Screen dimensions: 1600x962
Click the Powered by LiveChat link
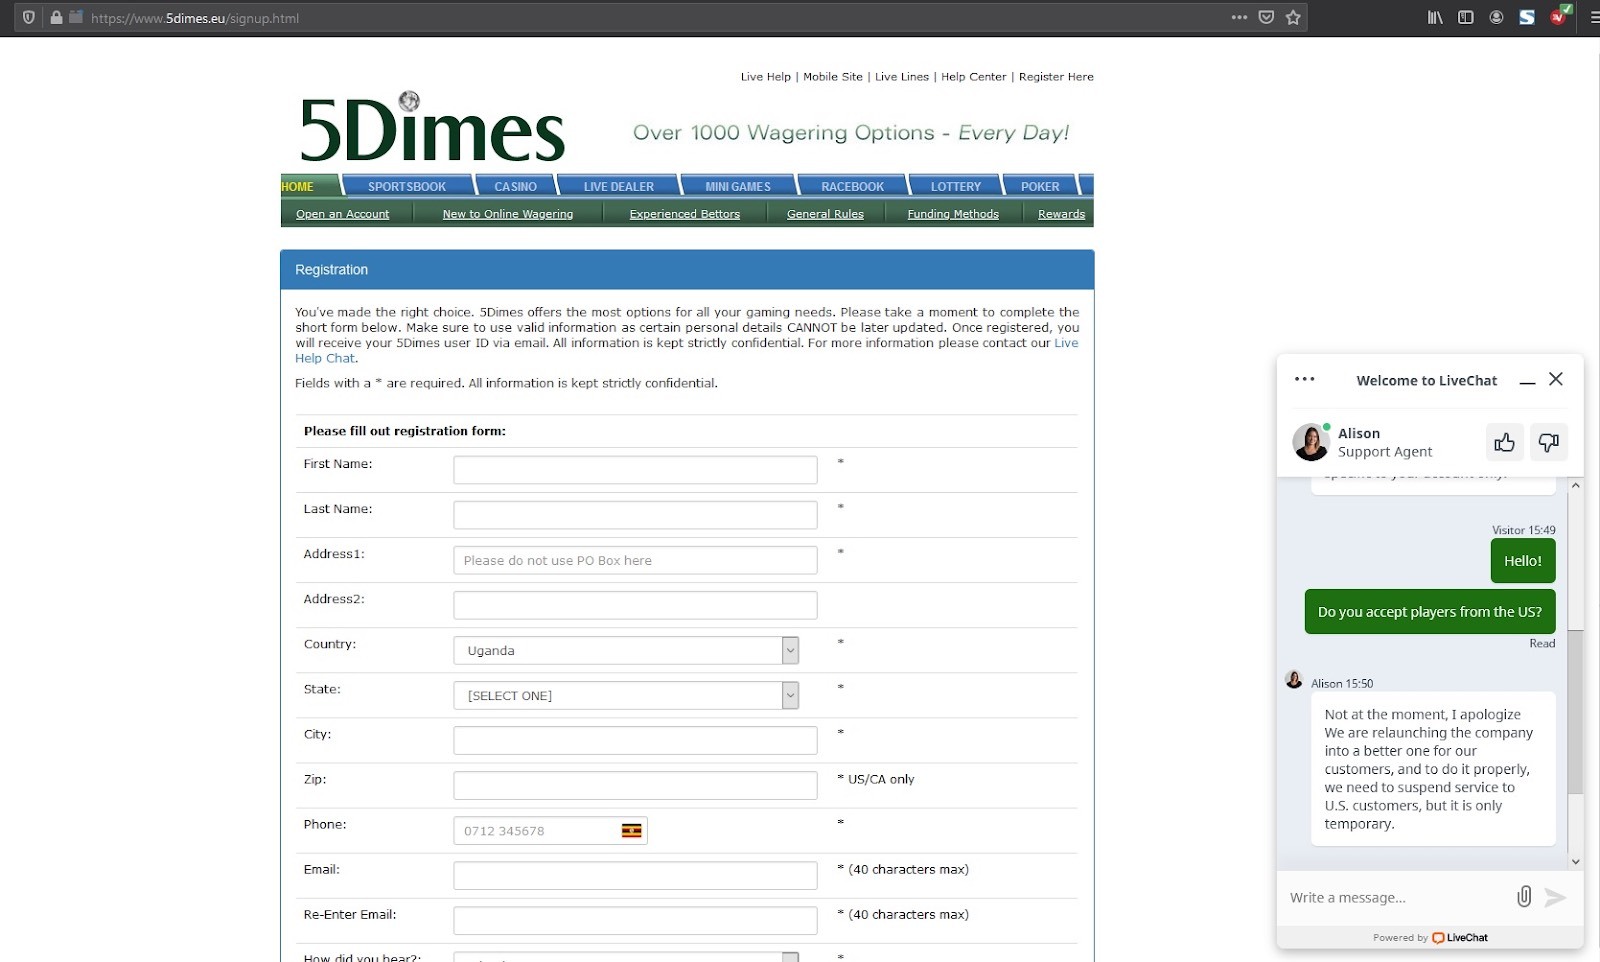coord(1430,937)
